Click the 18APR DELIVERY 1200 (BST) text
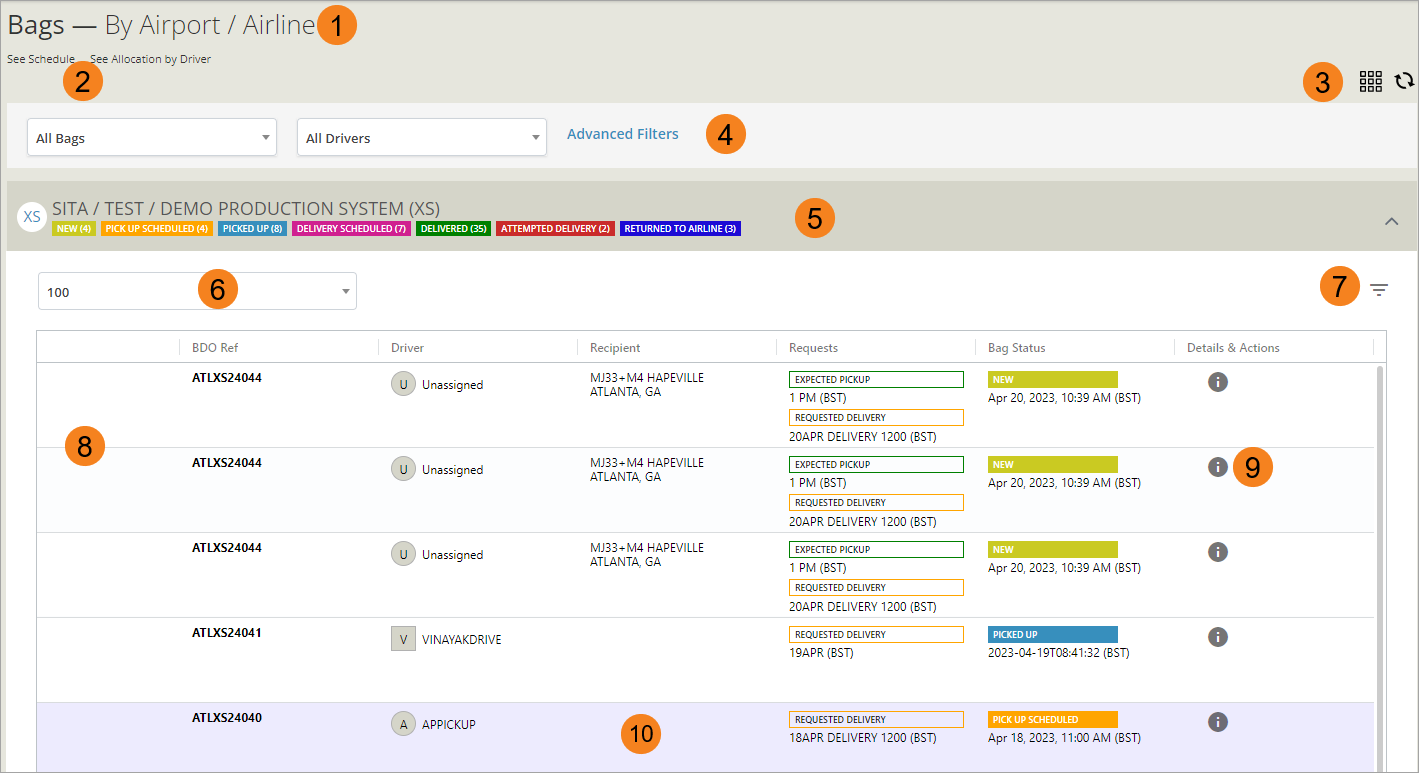The image size is (1419, 773). coord(862,738)
